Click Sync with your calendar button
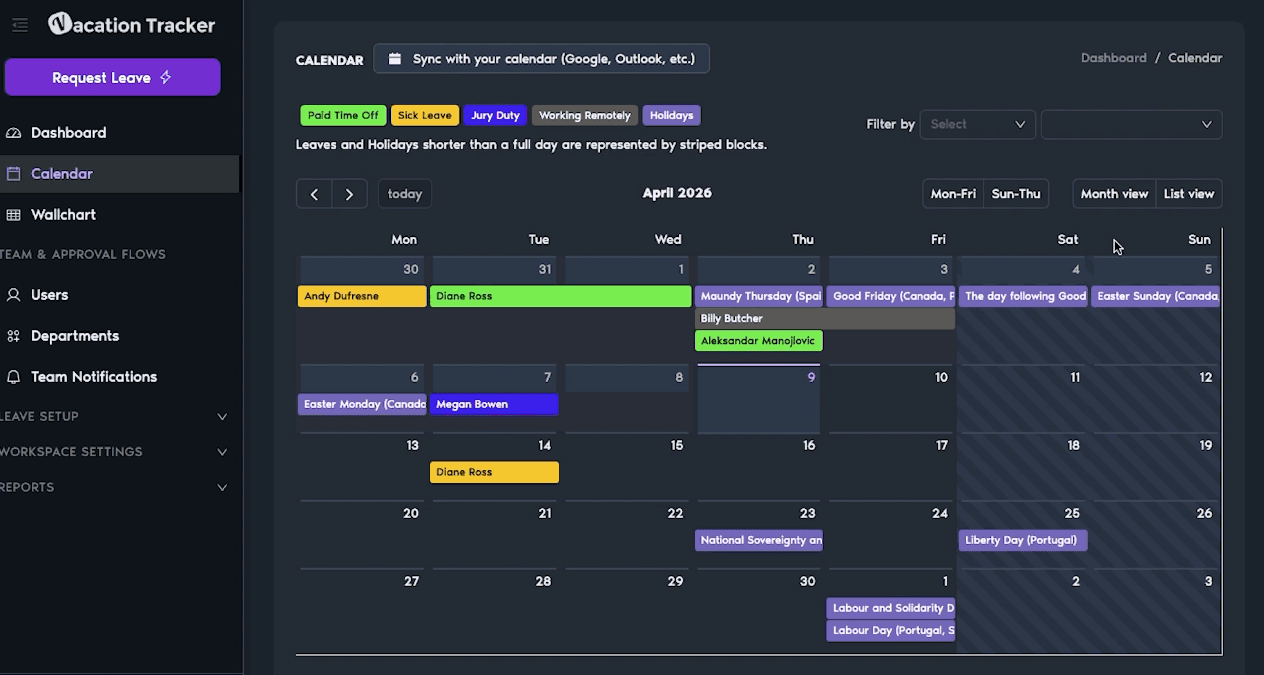 (x=541, y=59)
